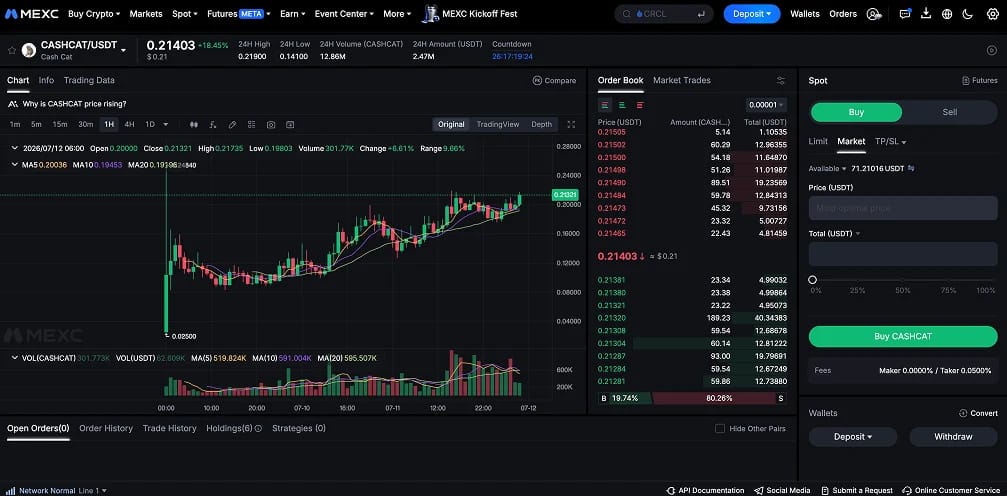This screenshot has height=496, width=1007.
Task: Collapse the MA indicator legend chevron
Action: click(x=15, y=165)
